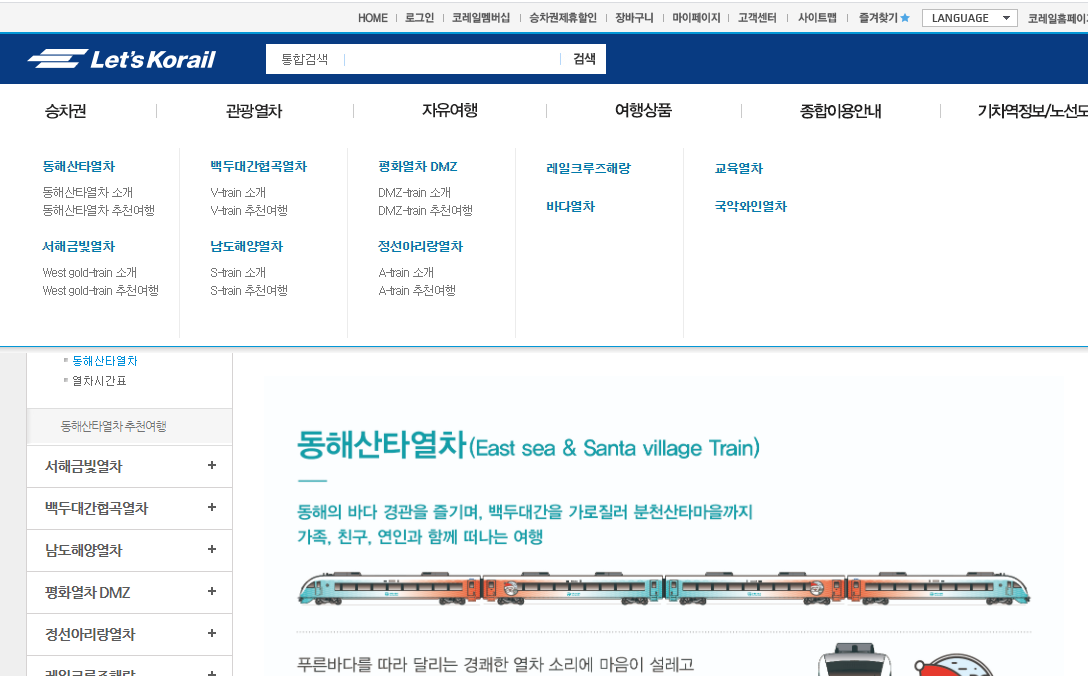
Task: Select the 기차역정보/노선도 main menu
Action: [1032, 111]
